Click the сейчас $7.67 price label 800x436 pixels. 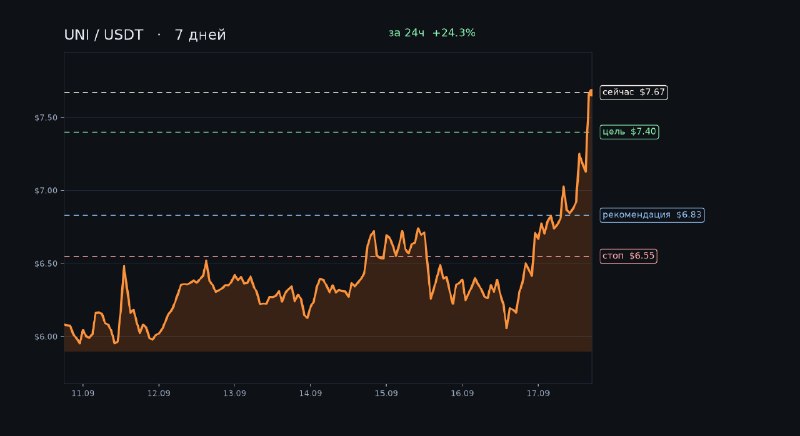coord(633,92)
